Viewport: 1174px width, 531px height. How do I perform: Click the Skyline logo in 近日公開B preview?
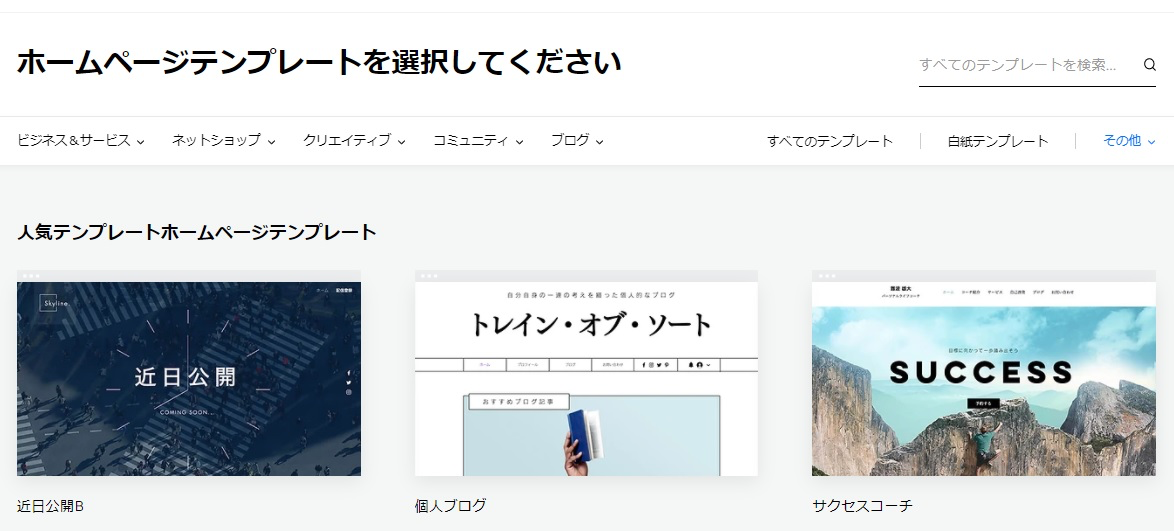point(53,301)
